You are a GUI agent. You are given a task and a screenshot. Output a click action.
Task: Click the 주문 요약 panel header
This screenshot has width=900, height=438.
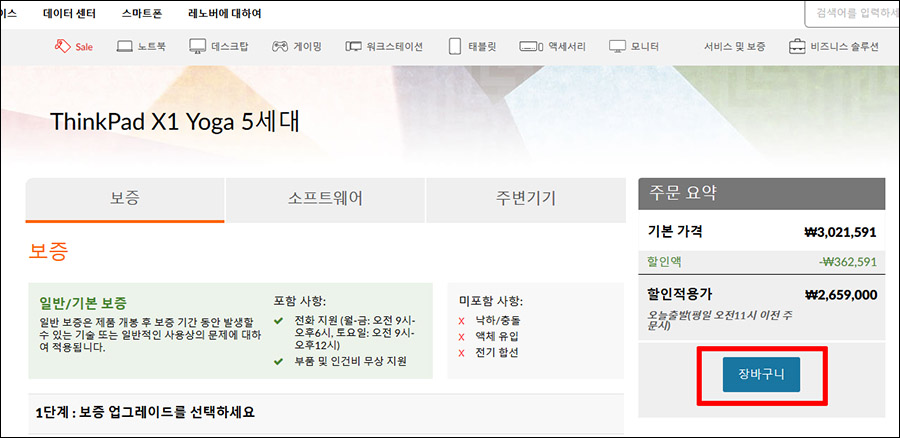pos(762,193)
